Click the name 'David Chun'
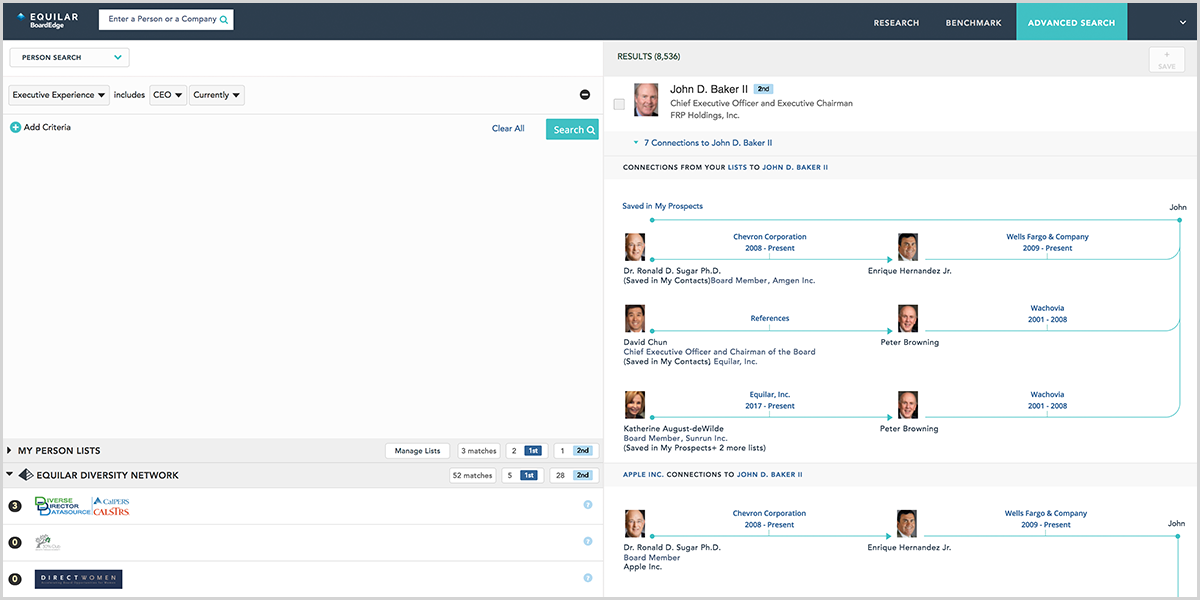Screen dimensions: 1200x600 [x=645, y=343]
